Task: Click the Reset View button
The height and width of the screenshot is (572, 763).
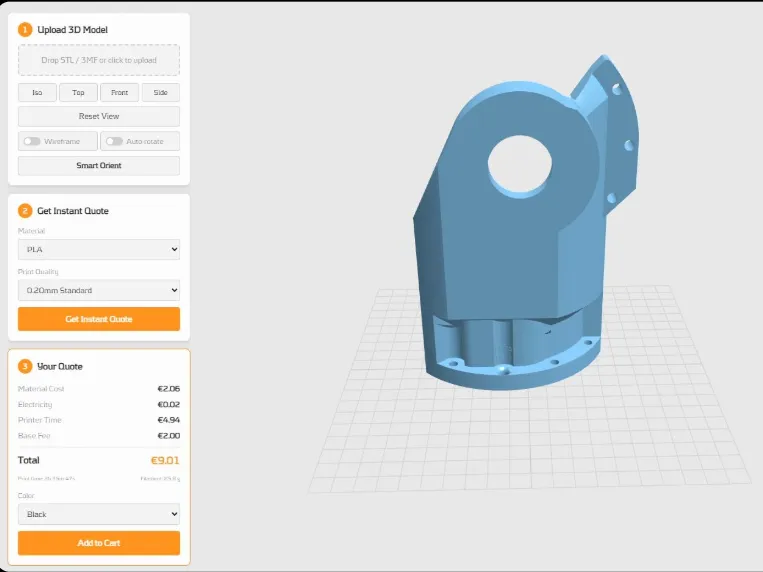Action: coord(99,116)
